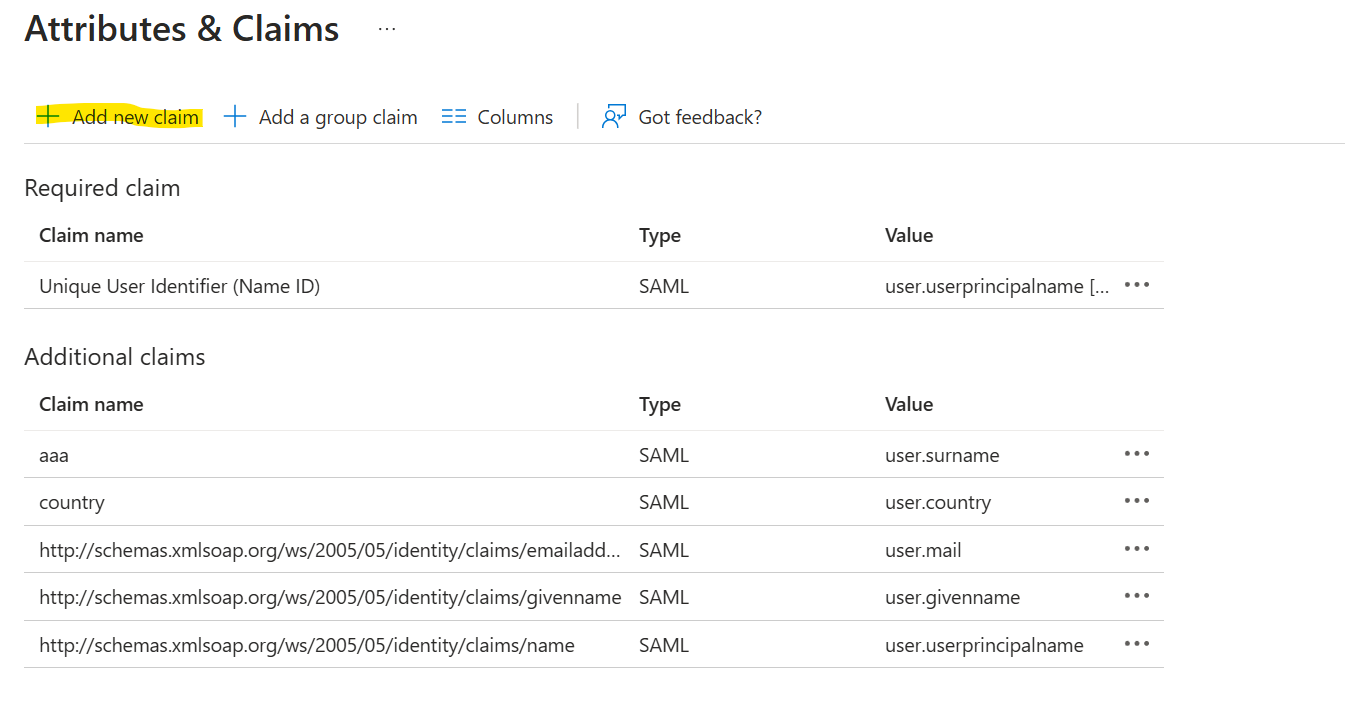
Task: Click Claim name header under Required claim
Action: pyautogui.click(x=91, y=236)
